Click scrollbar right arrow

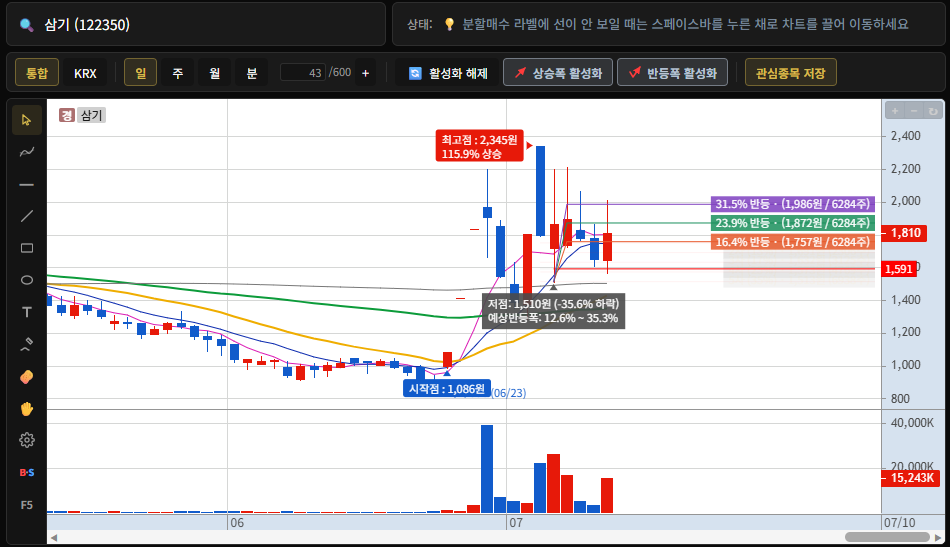[938, 537]
